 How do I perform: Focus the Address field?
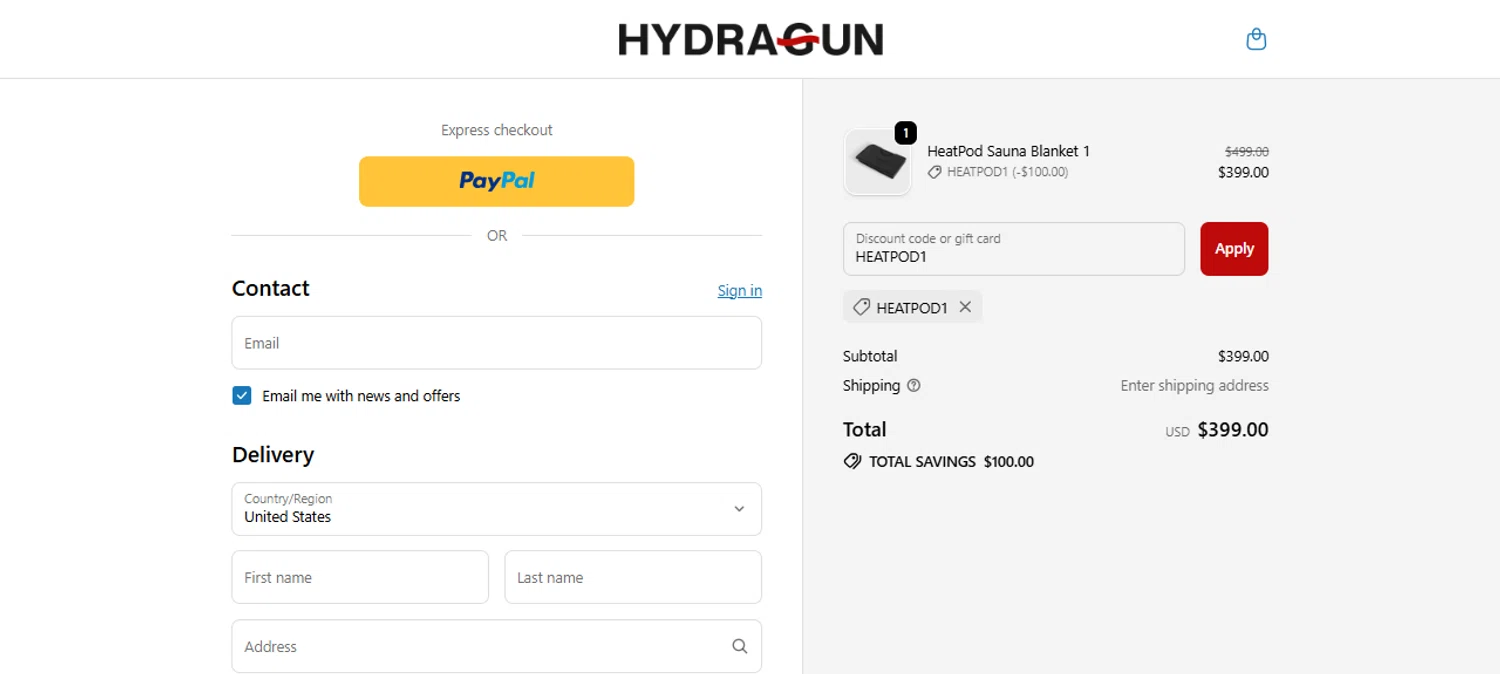pos(497,646)
